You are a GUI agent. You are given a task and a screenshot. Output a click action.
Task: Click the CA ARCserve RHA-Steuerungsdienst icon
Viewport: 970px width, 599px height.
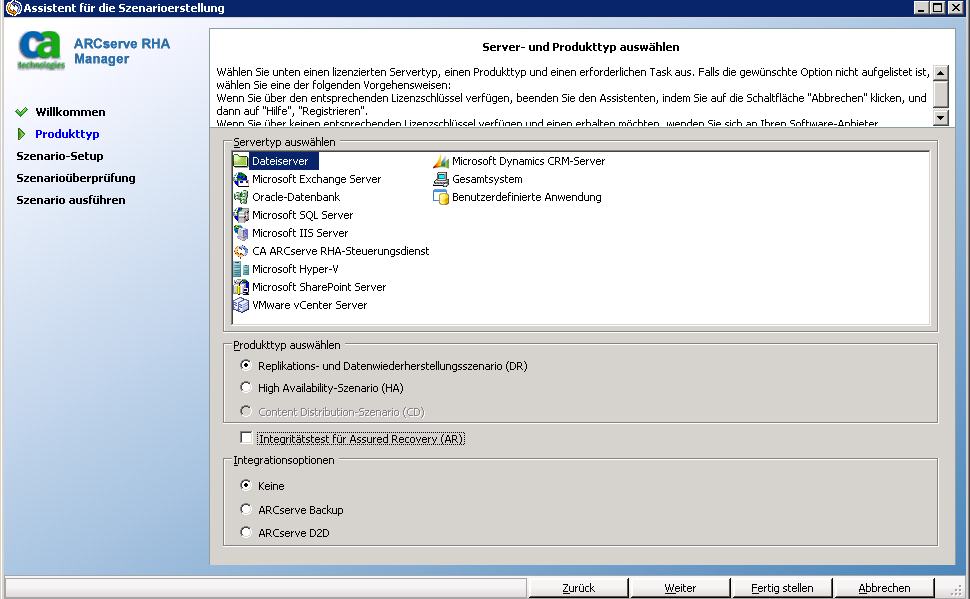(x=241, y=251)
